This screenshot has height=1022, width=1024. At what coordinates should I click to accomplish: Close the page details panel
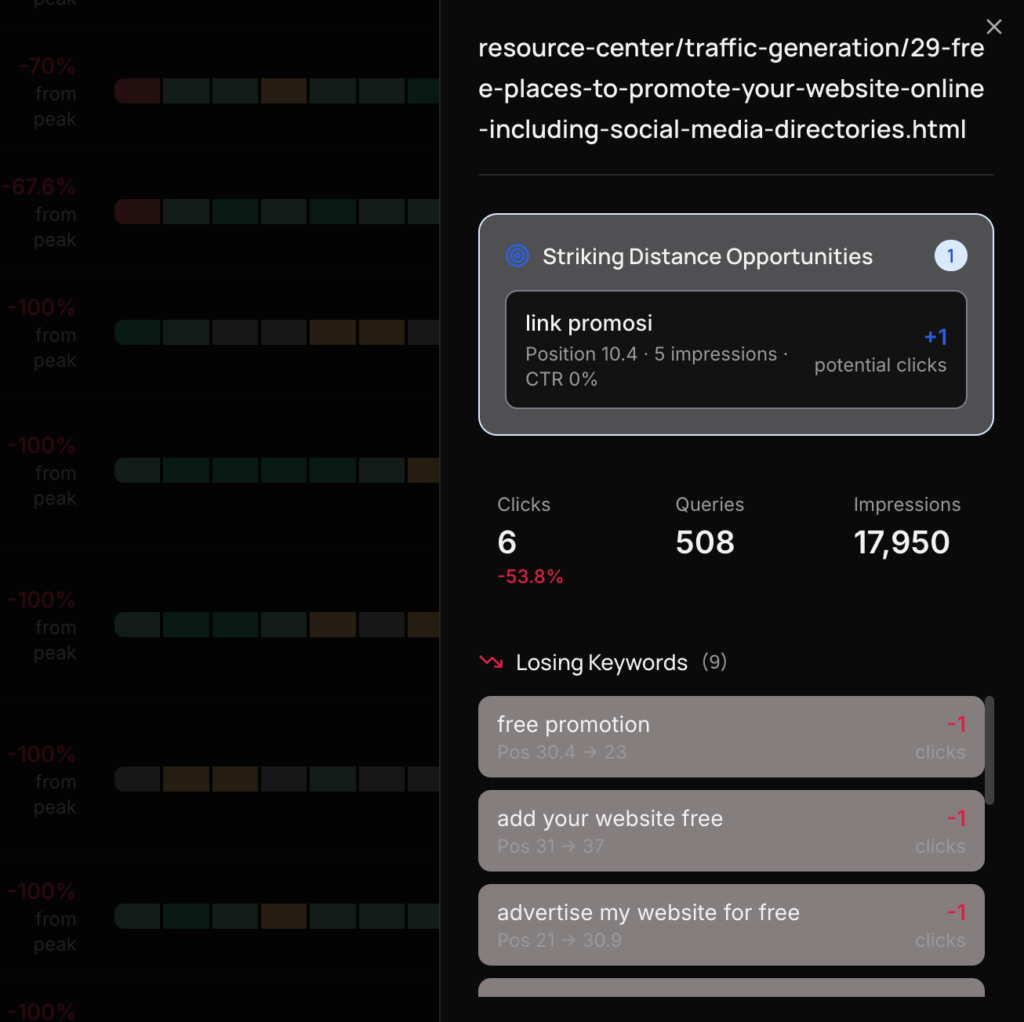coord(993,27)
